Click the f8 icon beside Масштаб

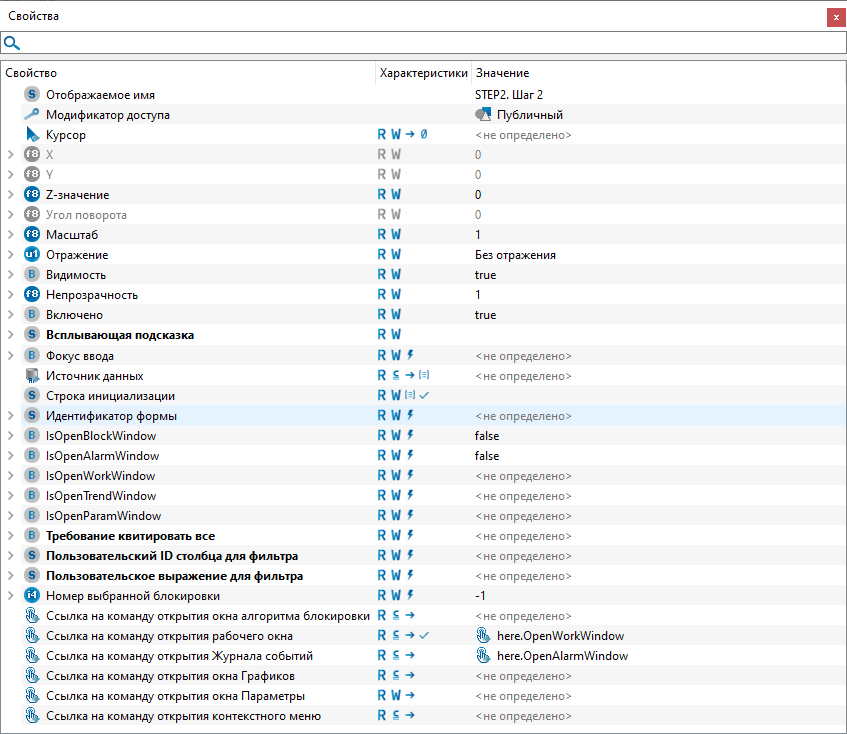(x=32, y=235)
